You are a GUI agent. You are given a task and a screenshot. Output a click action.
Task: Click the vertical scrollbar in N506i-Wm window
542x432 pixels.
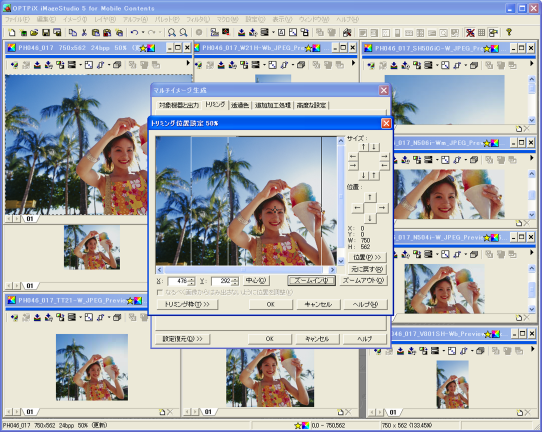click(532, 194)
